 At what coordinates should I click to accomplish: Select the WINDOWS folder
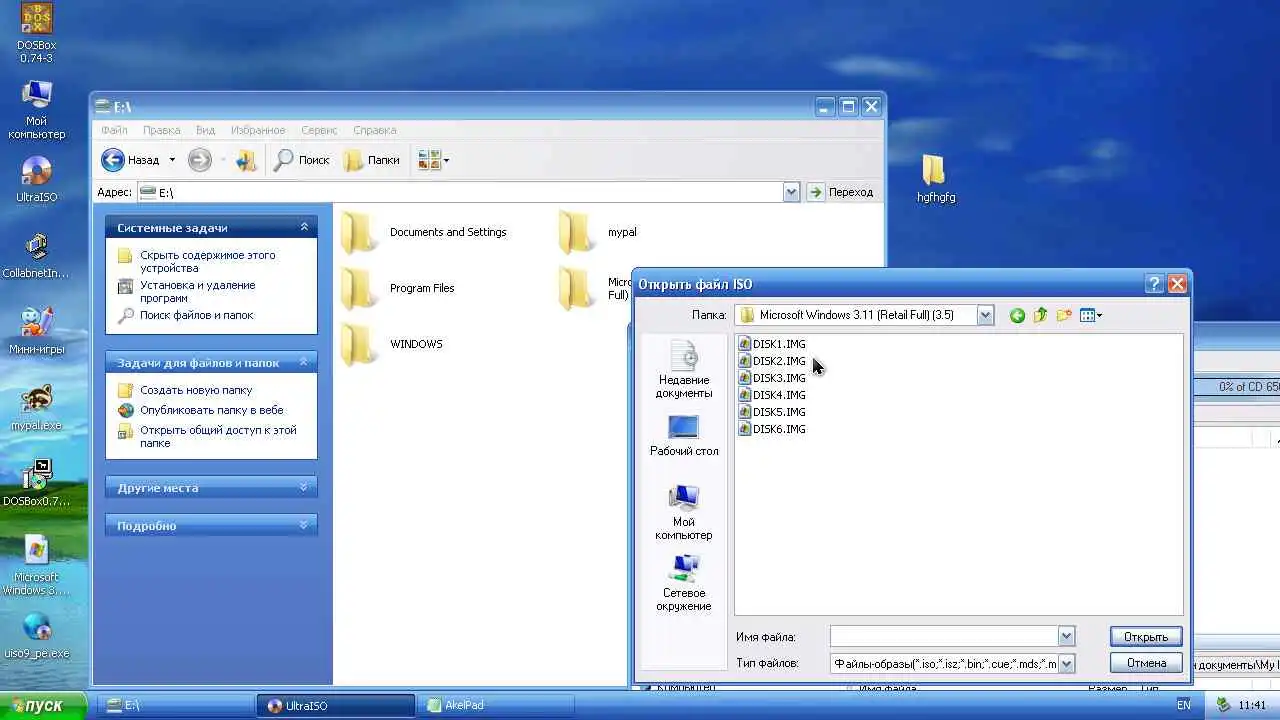pyautogui.click(x=392, y=344)
